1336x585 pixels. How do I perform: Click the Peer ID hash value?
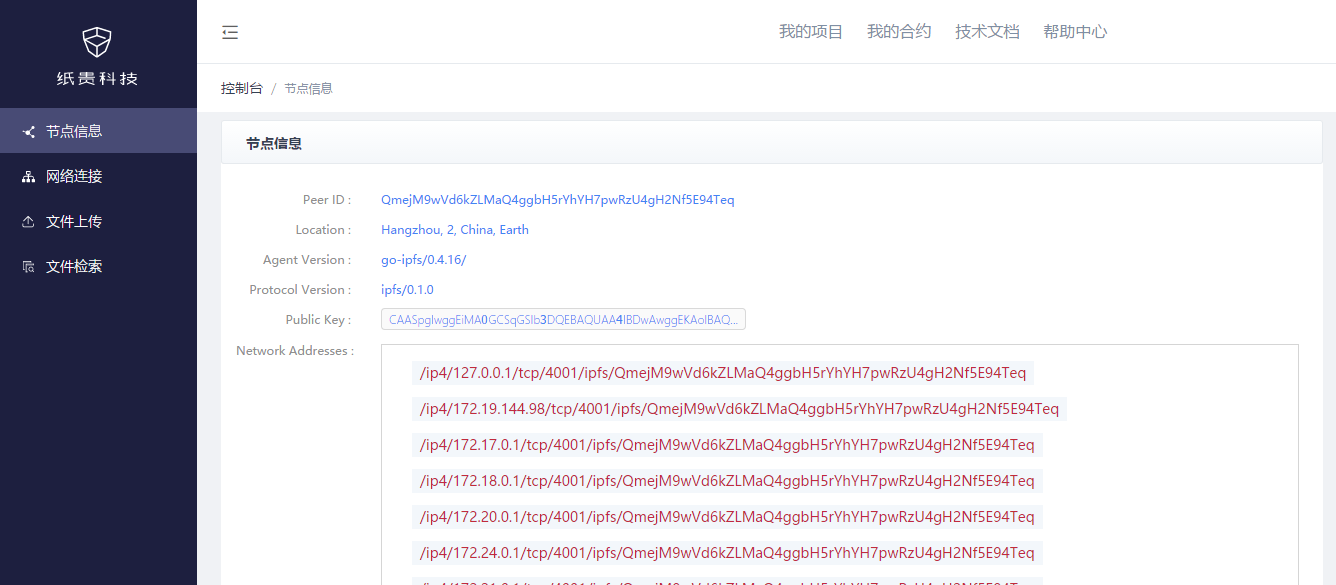pyautogui.click(x=557, y=200)
